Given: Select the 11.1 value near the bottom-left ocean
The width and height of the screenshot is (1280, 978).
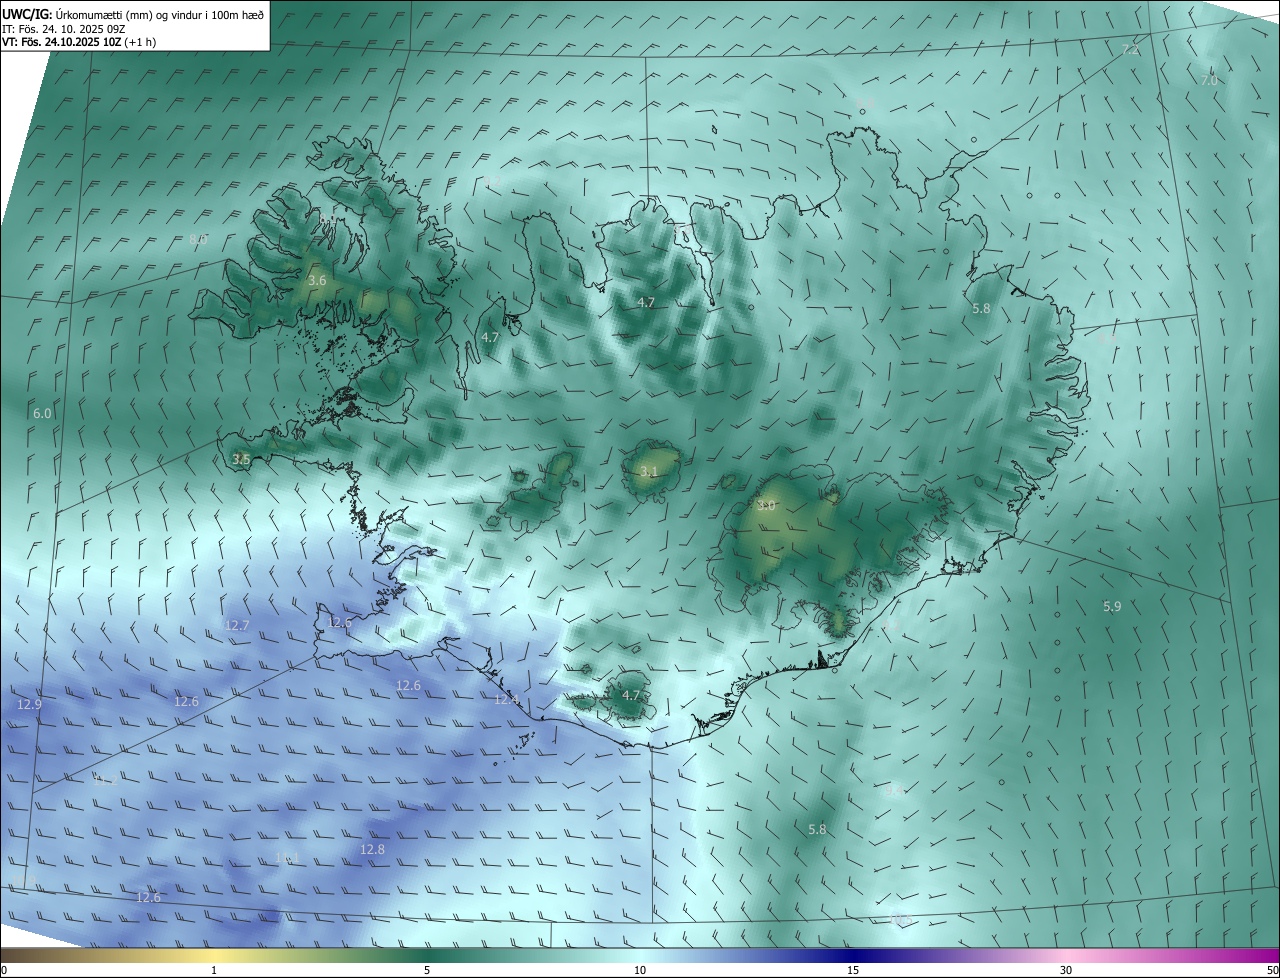Looking at the screenshot, I should [287, 858].
